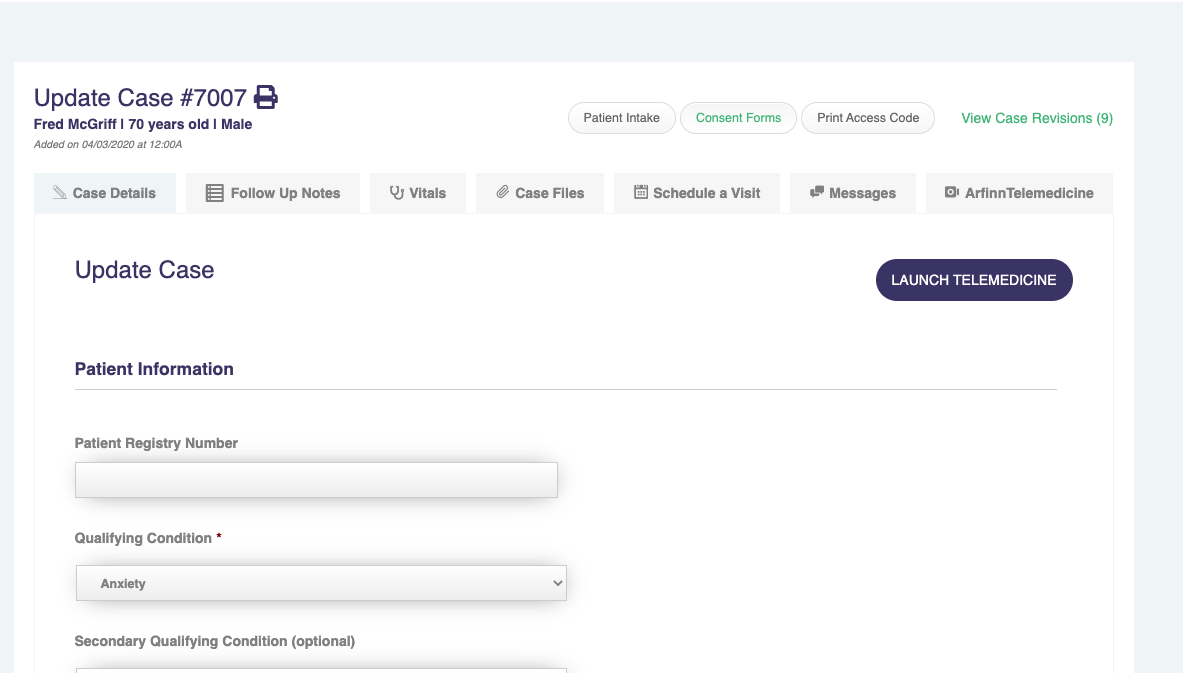Expand the Qualifying Condition dropdown showing Anxiety

pos(321,583)
